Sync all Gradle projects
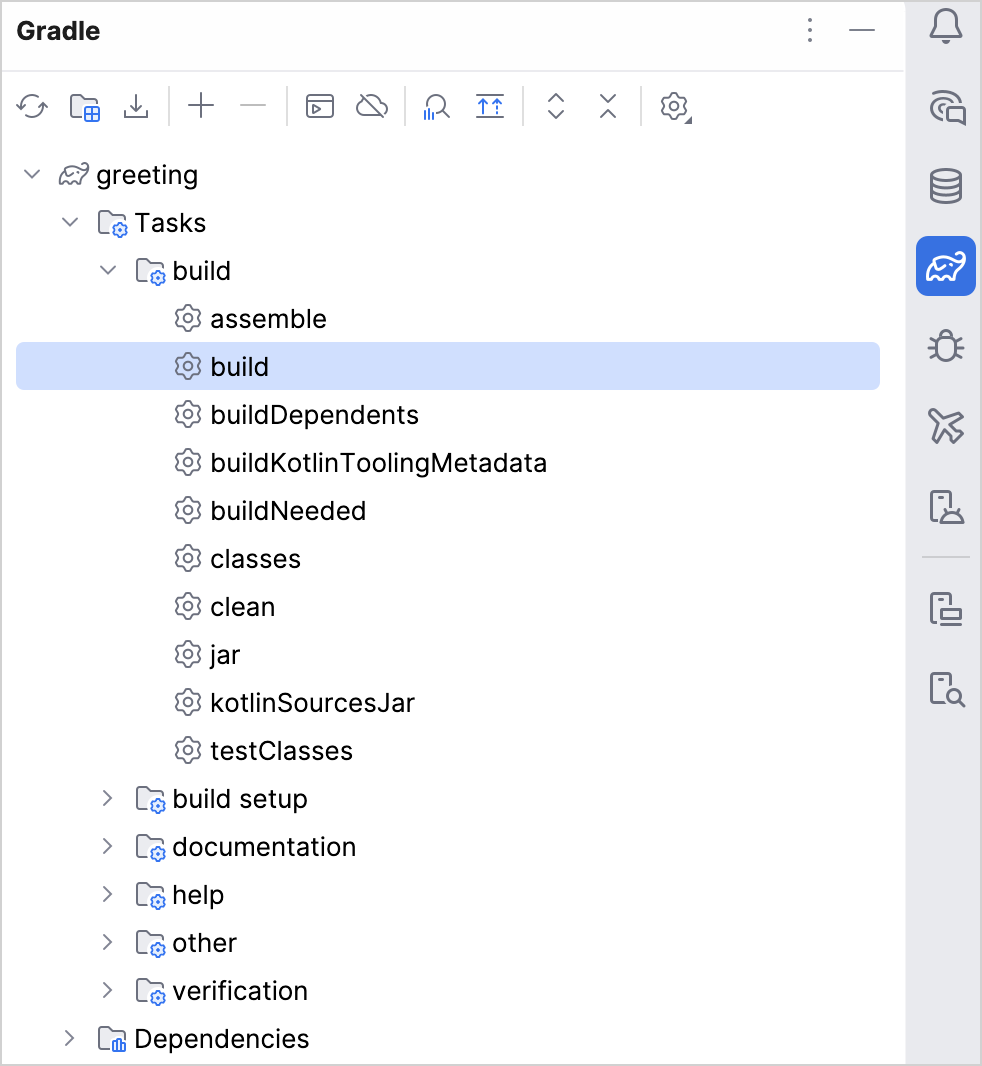Image resolution: width=982 pixels, height=1066 pixels. (32, 107)
